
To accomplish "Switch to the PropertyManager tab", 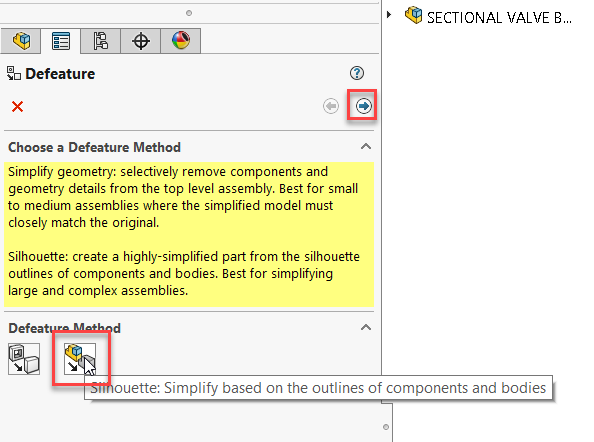I will tap(61, 41).
